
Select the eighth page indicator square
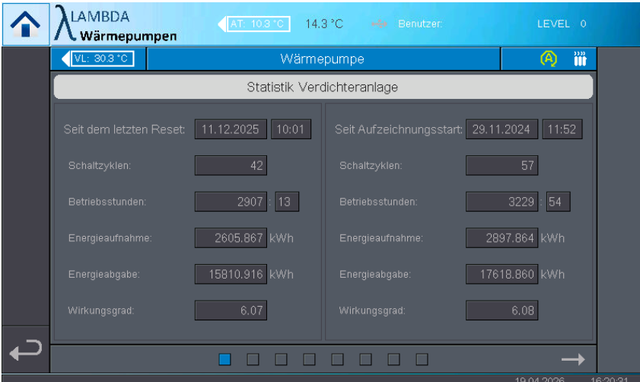(x=422, y=359)
